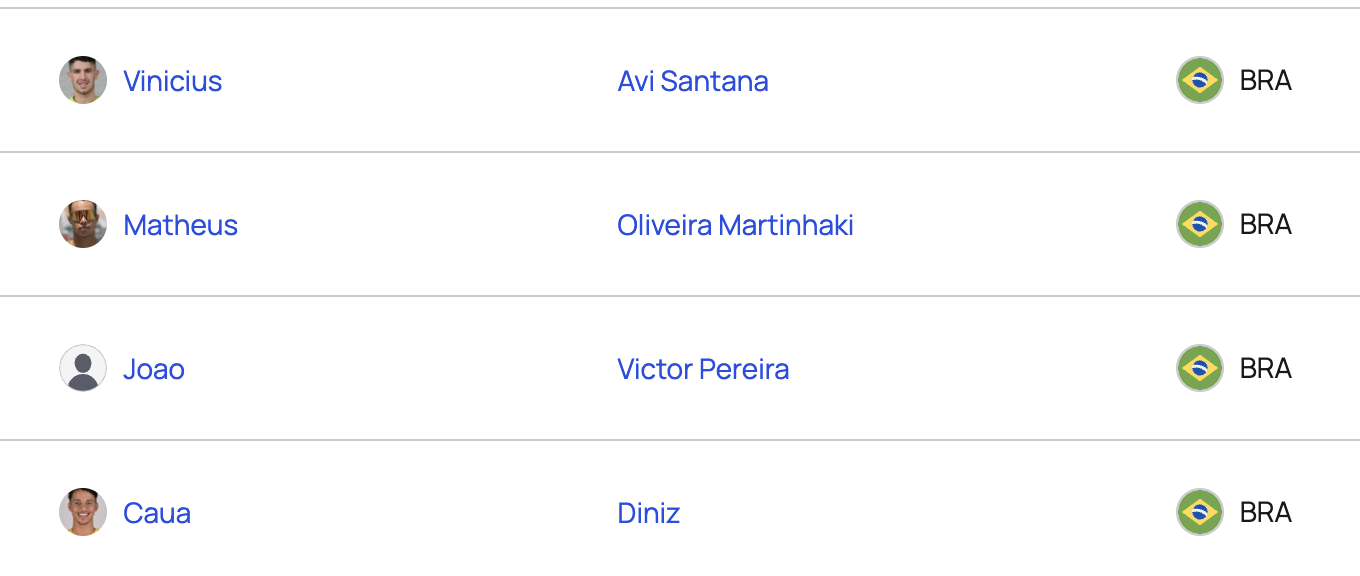Click the Brazil flag icon in Joao's row
The height and width of the screenshot is (576, 1360).
pos(1200,368)
